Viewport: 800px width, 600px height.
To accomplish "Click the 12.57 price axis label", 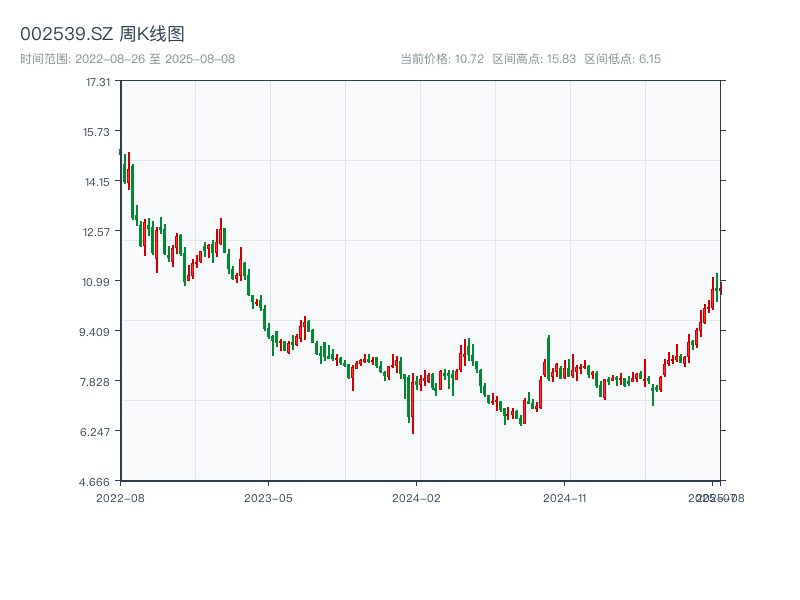I will 98,232.
